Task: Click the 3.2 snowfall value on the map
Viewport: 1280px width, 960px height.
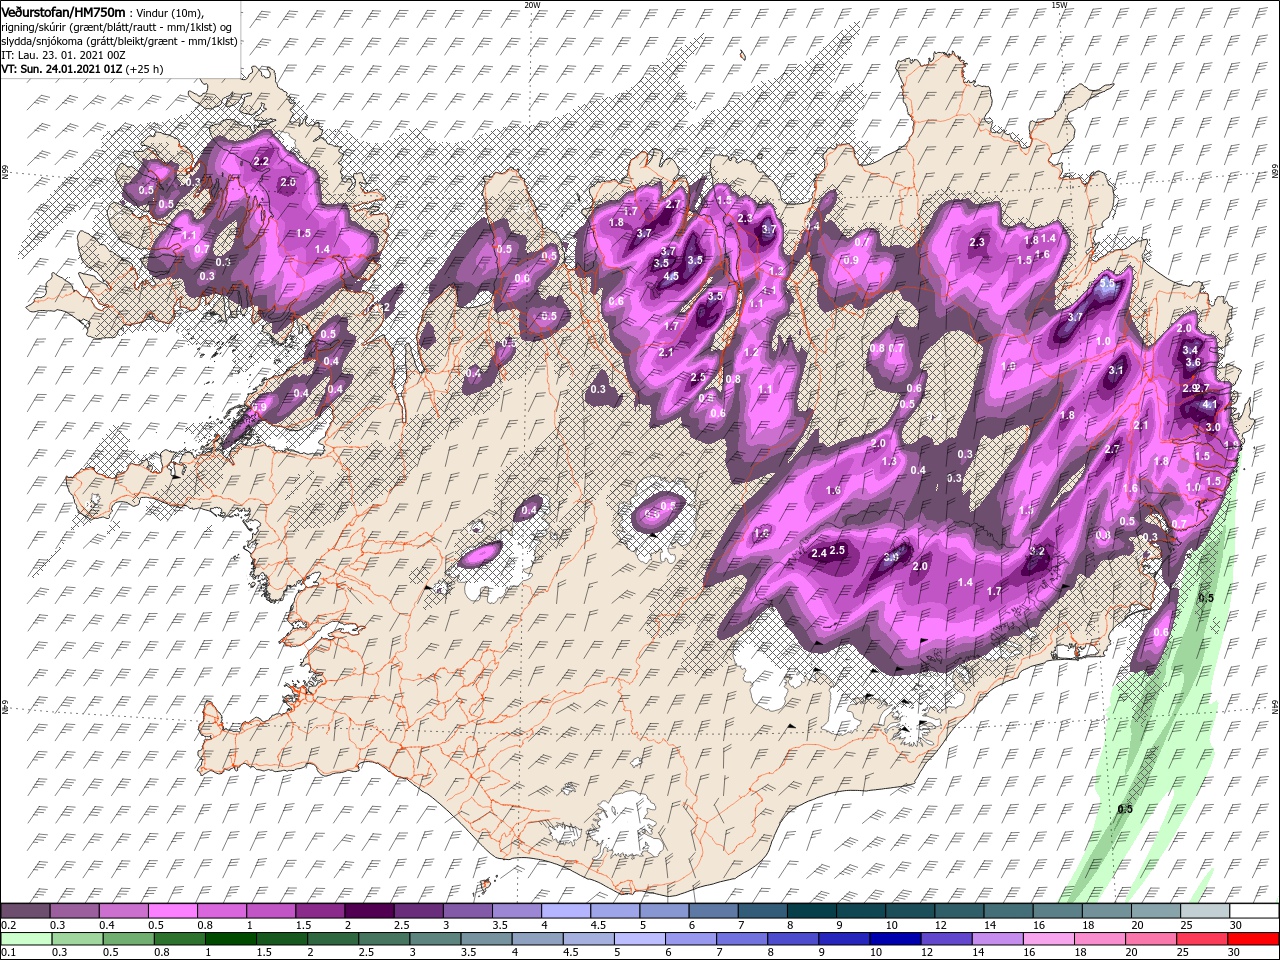Action: pos(1037,551)
